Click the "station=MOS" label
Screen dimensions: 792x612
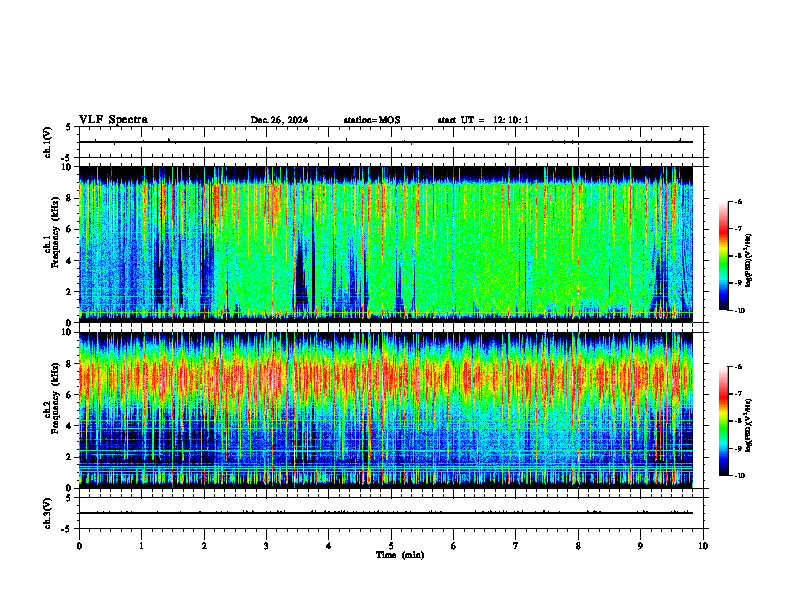coord(372,120)
